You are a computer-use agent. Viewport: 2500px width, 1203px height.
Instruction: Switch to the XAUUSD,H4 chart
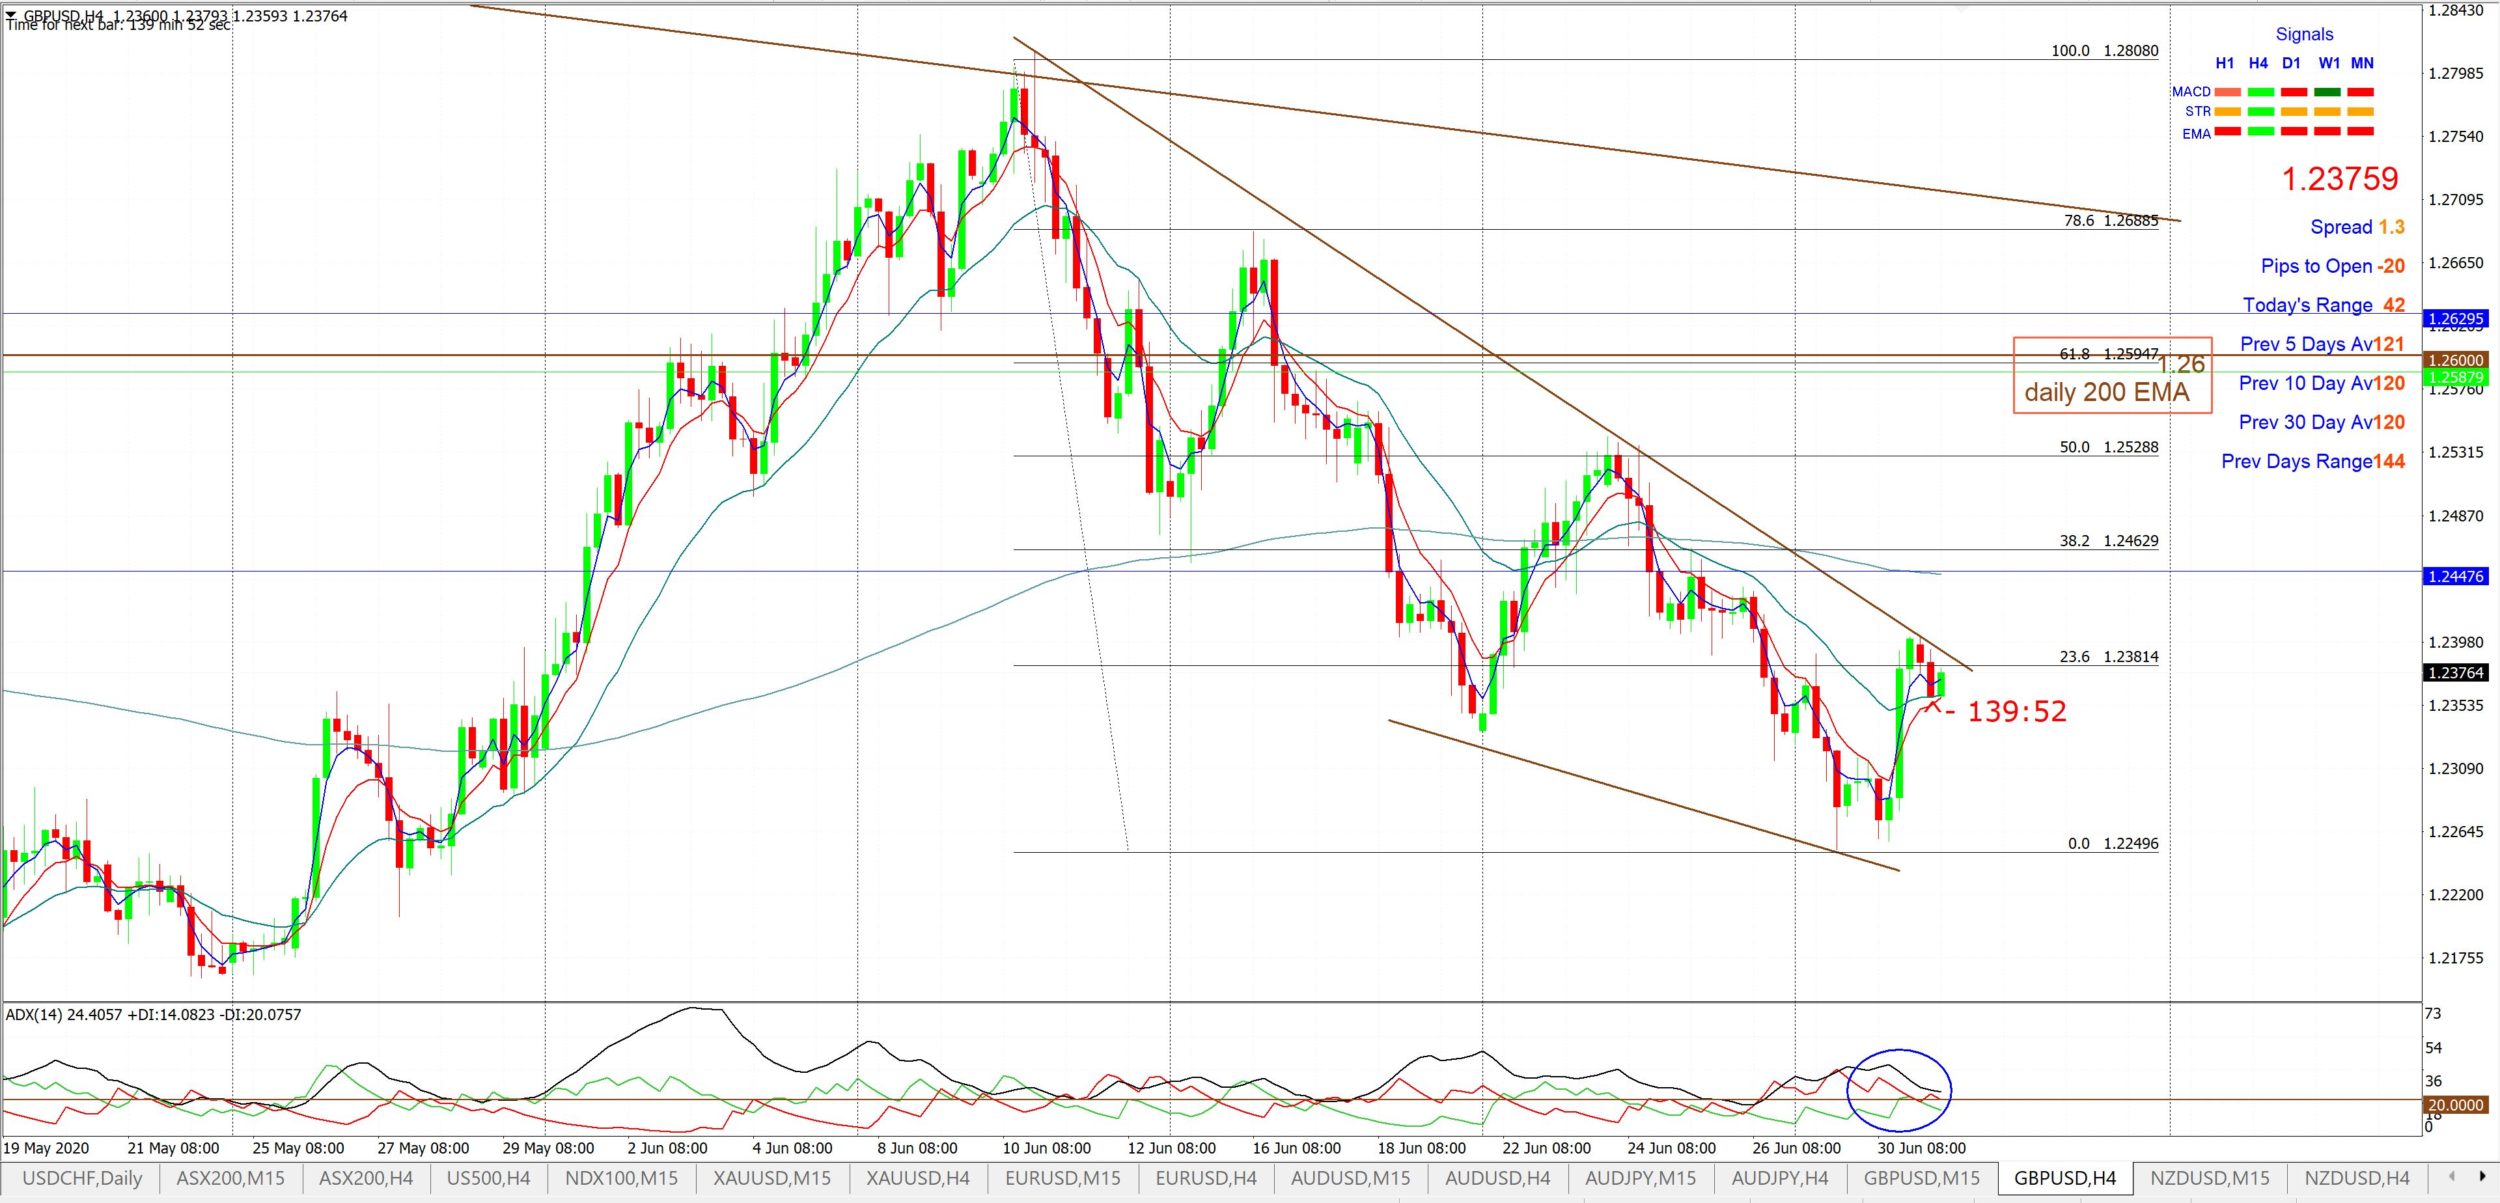918,1178
